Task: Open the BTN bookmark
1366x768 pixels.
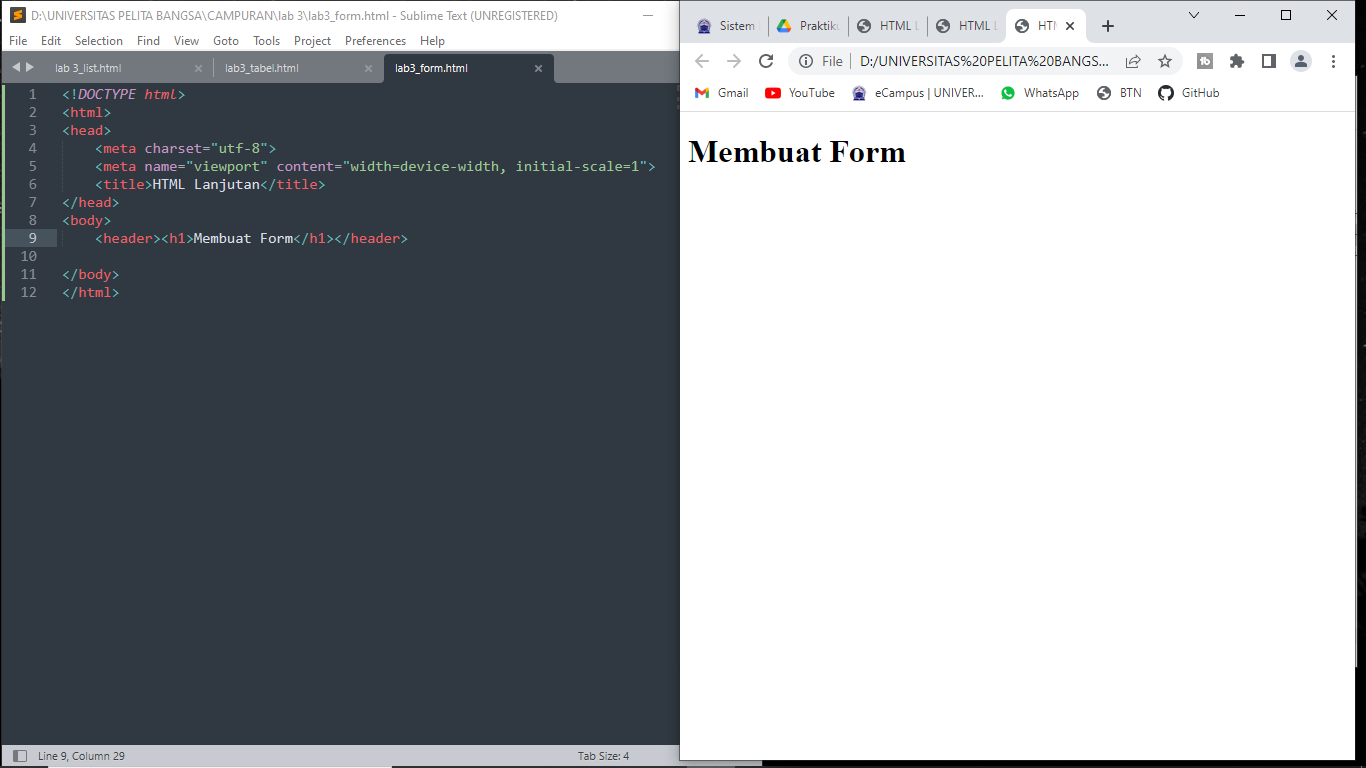Action: pos(1119,92)
